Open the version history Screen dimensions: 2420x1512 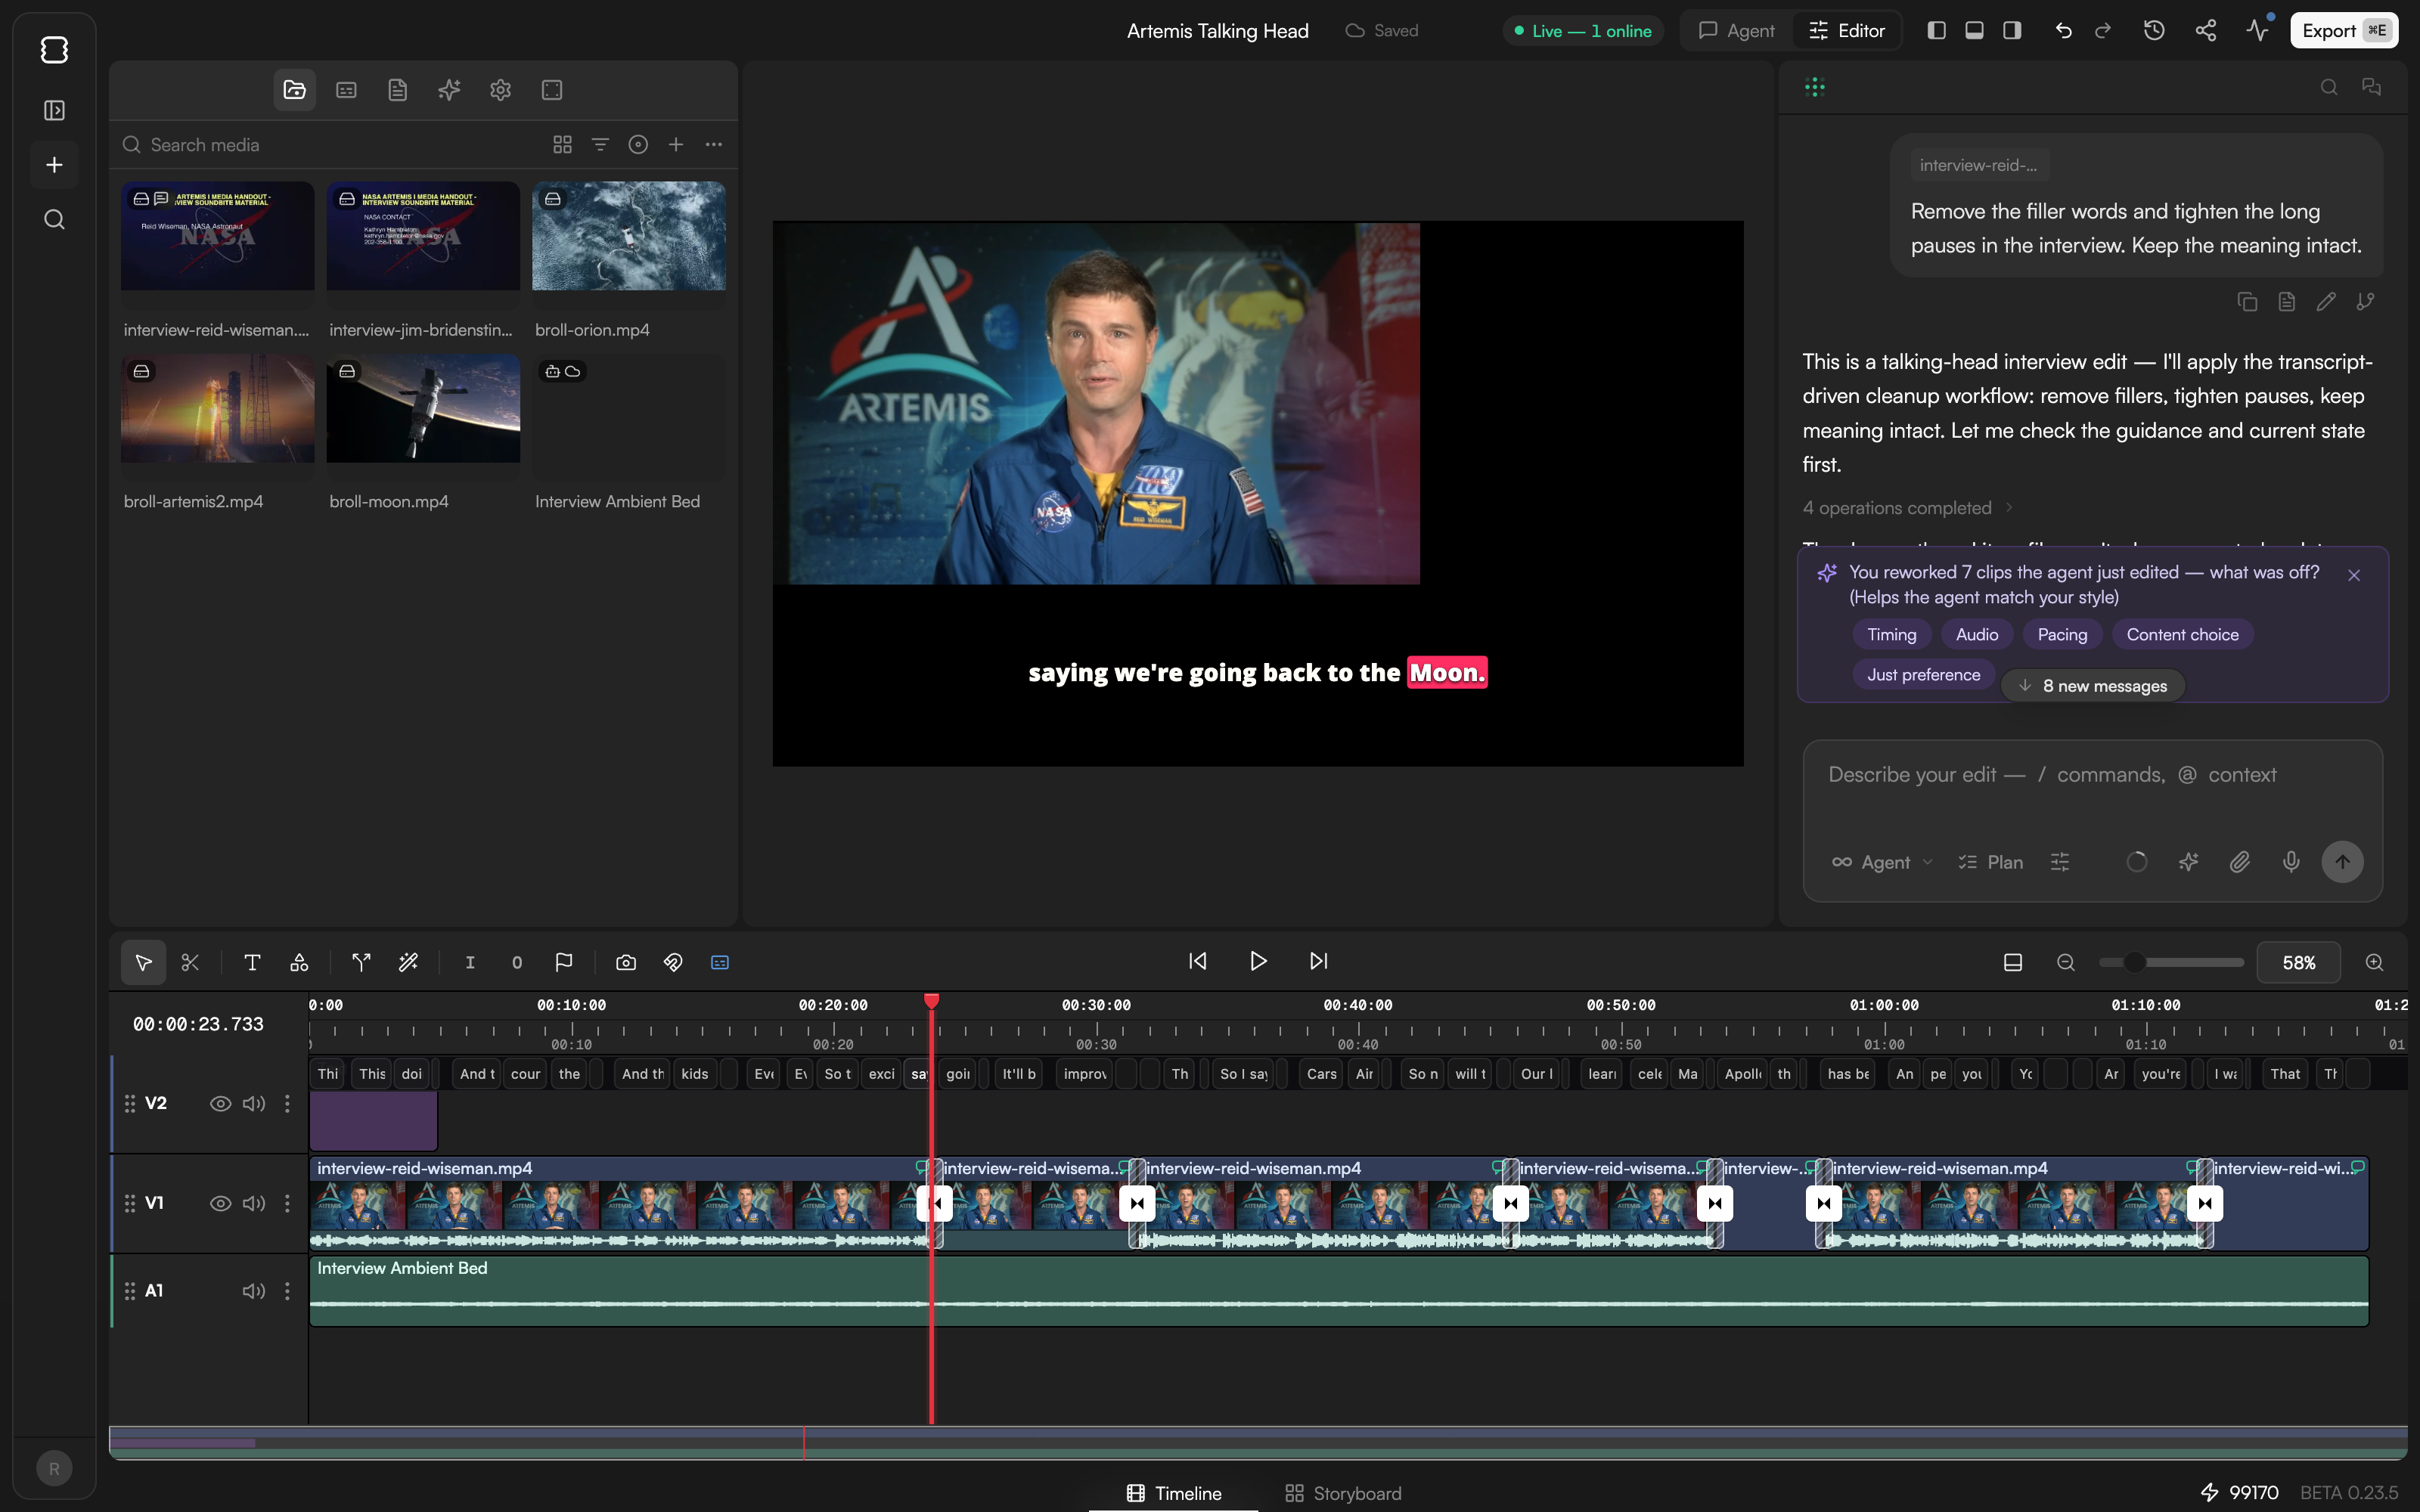(x=2154, y=31)
